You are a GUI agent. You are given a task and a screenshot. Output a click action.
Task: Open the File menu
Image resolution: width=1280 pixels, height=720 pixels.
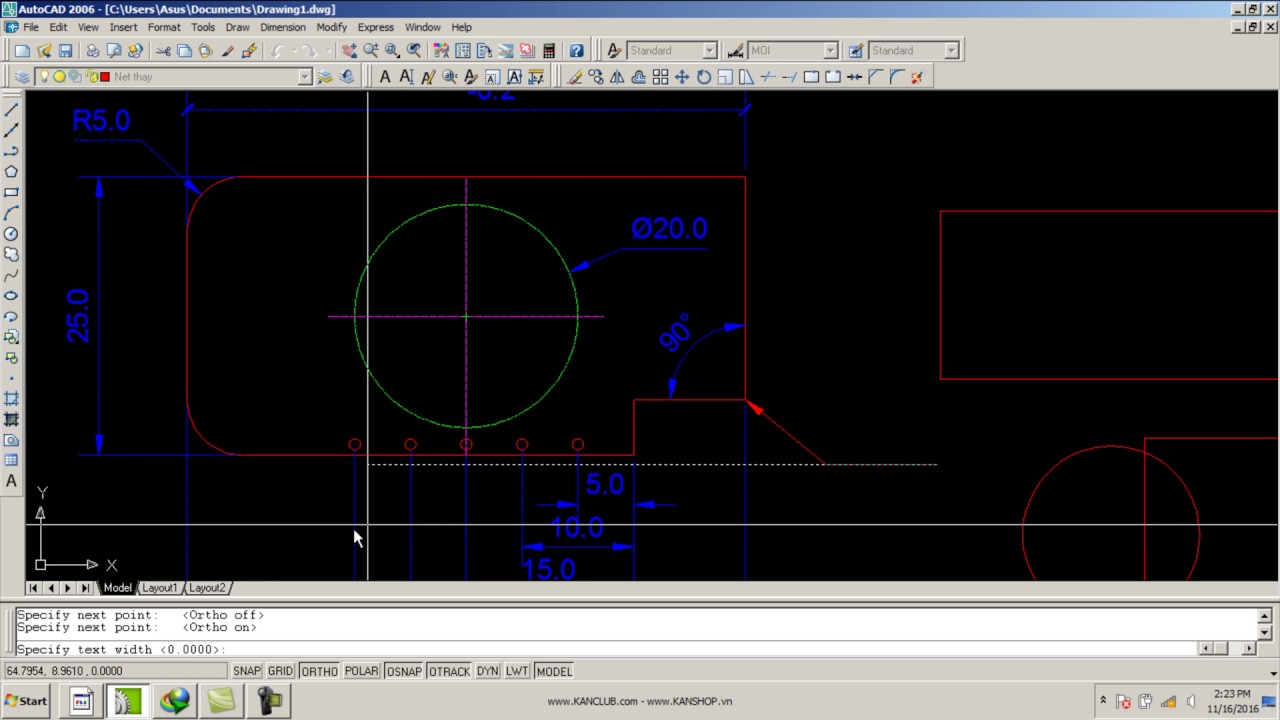coord(30,27)
